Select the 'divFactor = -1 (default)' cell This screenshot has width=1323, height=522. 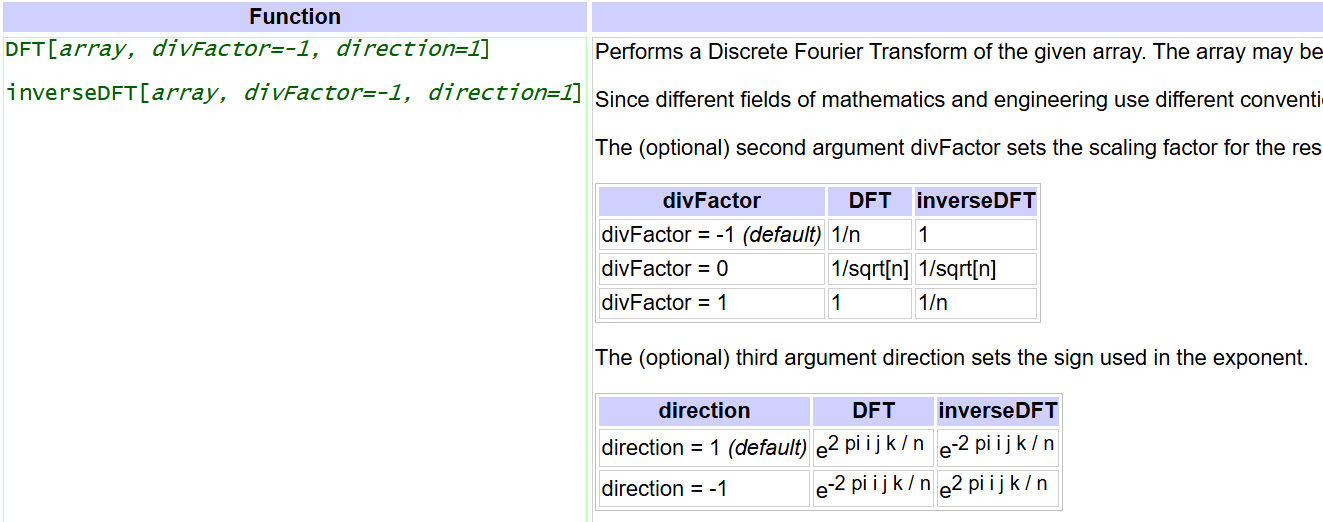[711, 235]
